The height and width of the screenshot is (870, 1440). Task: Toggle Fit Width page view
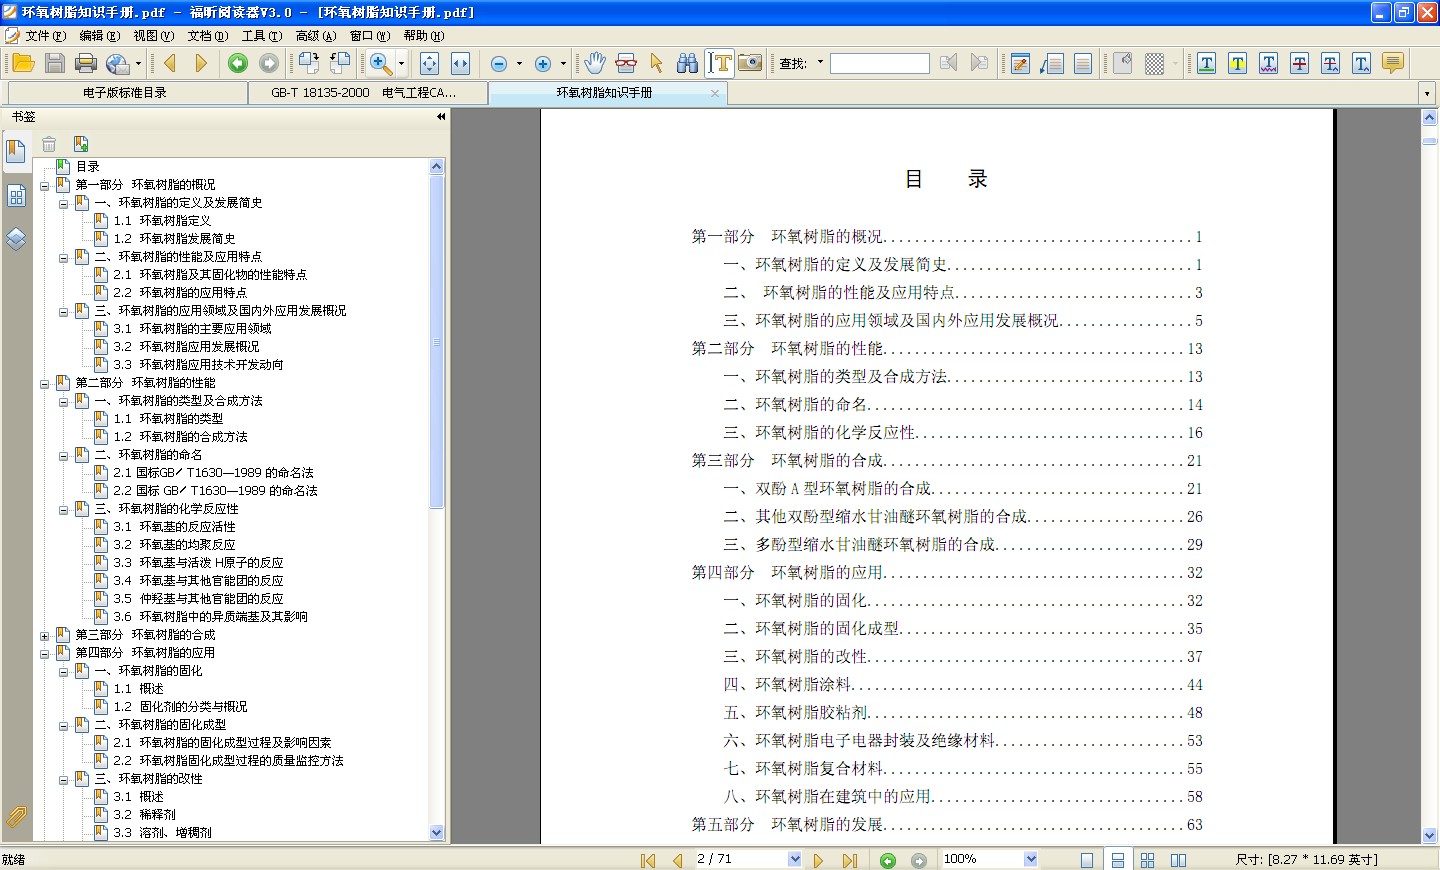(x=458, y=62)
